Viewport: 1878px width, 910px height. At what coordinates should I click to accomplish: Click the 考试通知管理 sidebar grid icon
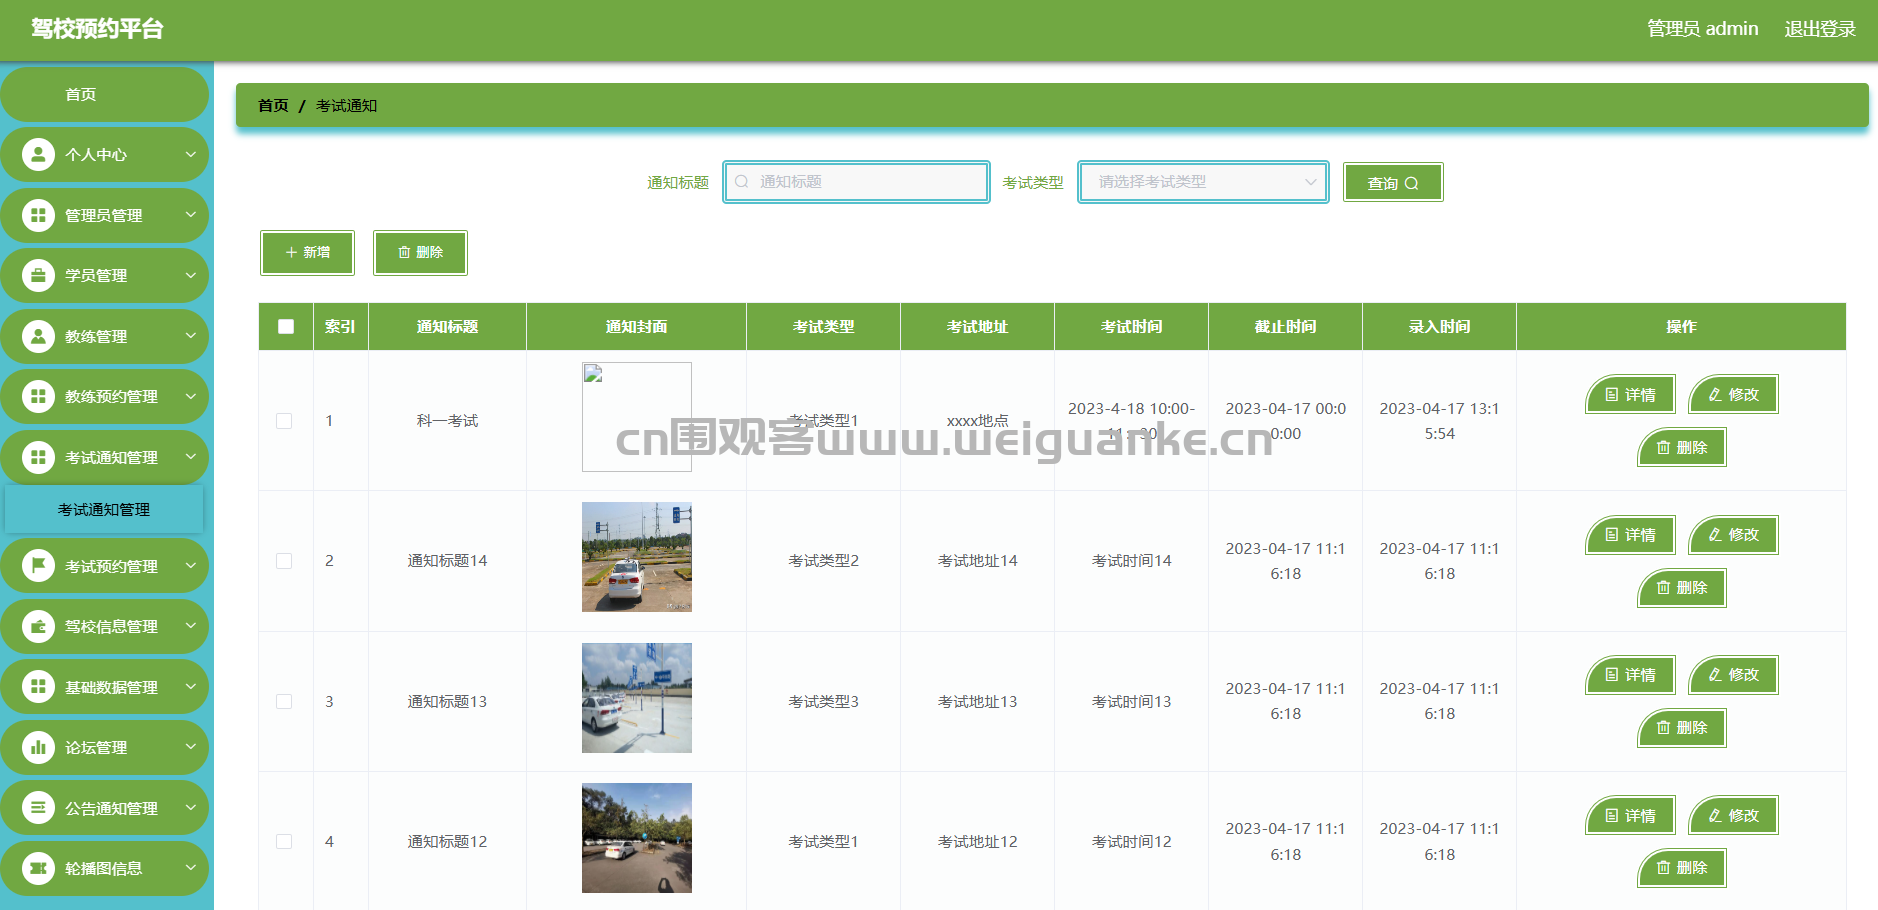[x=38, y=457]
